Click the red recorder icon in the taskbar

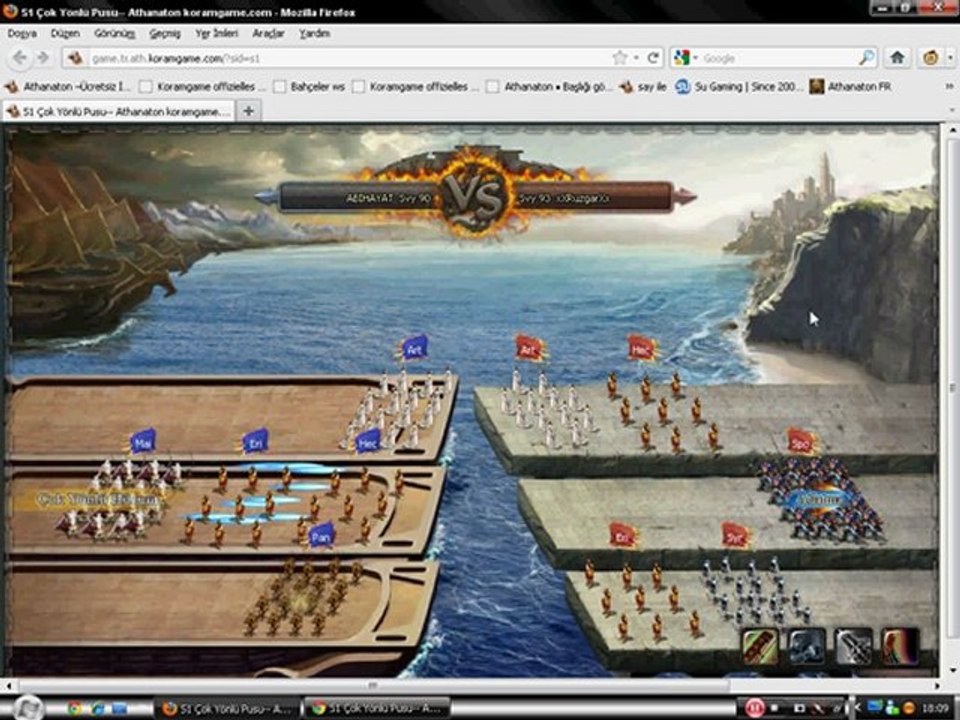click(754, 708)
